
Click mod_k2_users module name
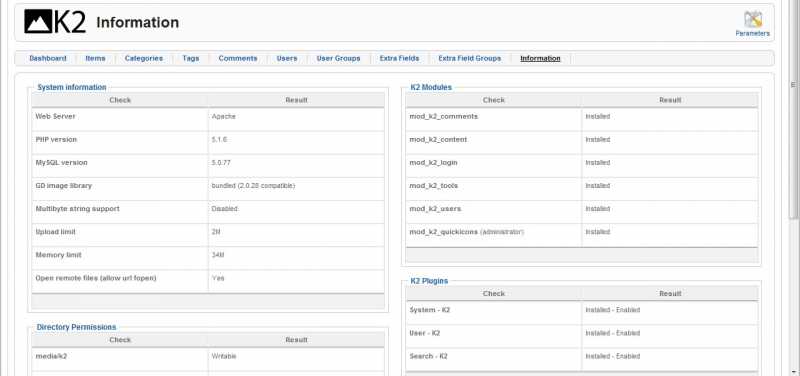tap(435, 209)
